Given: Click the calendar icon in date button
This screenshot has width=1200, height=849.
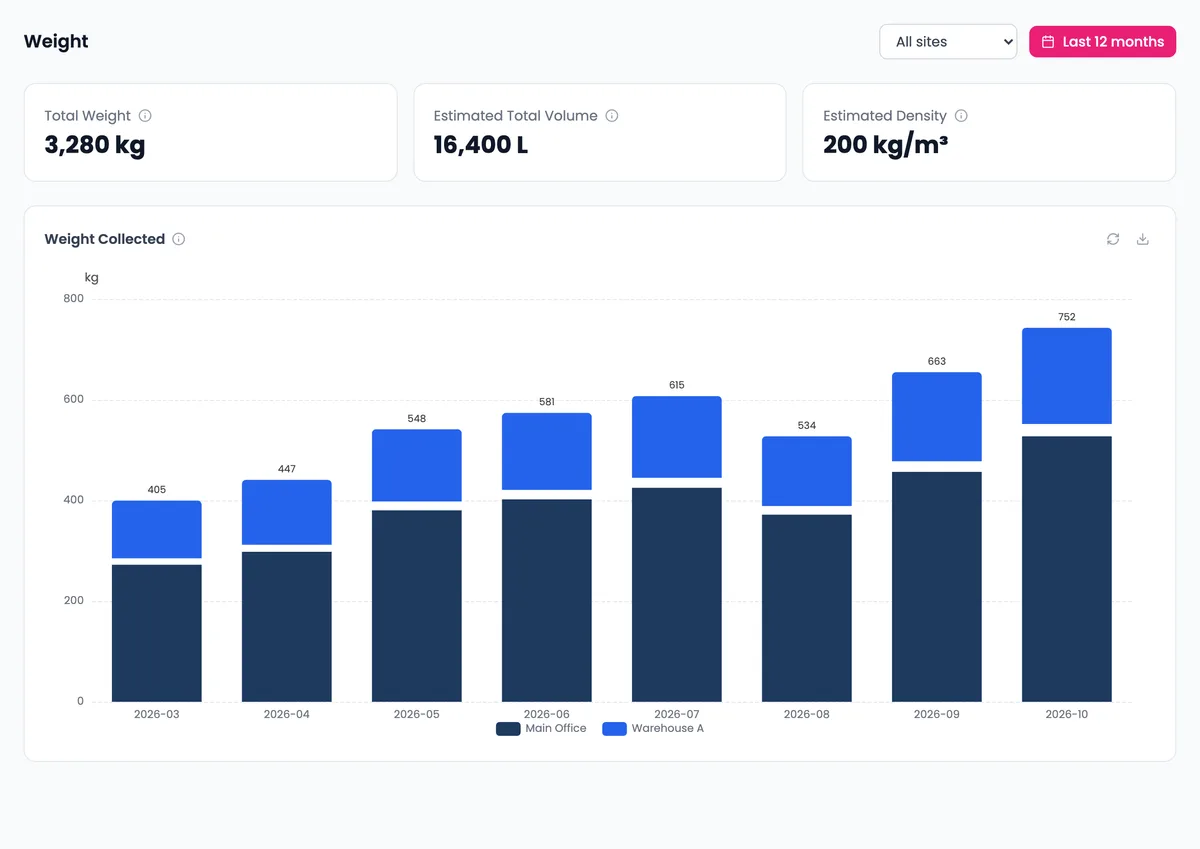Looking at the screenshot, I should 1048,42.
